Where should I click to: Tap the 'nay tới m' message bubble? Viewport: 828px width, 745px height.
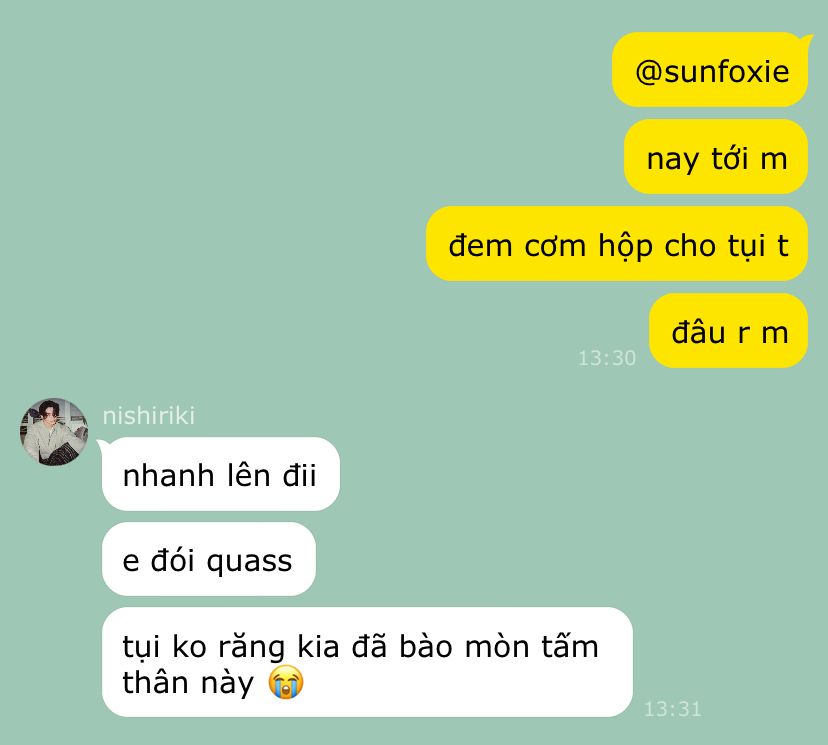pyautogui.click(x=716, y=157)
